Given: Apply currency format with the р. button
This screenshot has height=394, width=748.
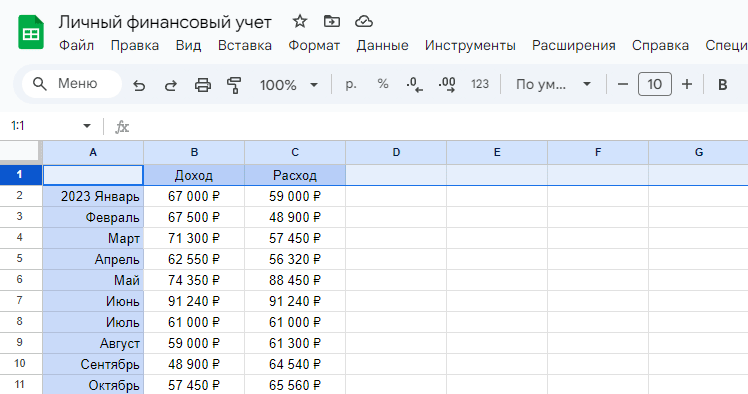Looking at the screenshot, I should point(351,84).
